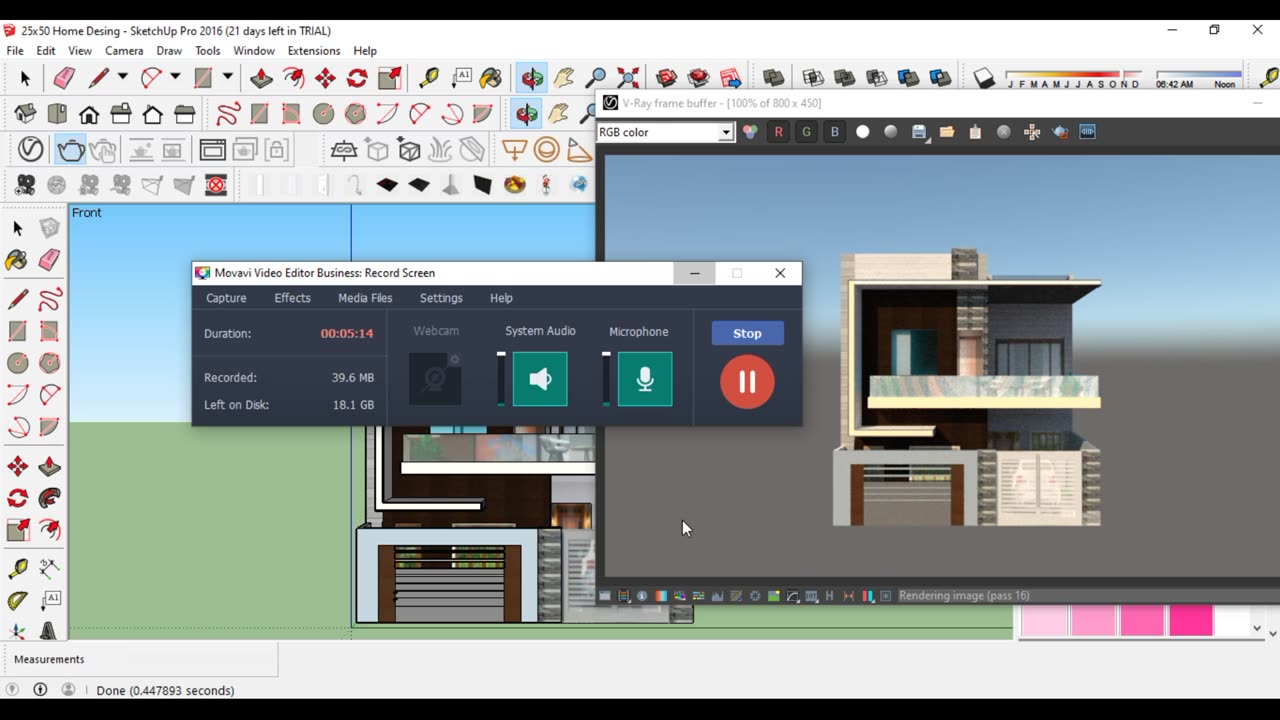Click the V-Ray sphere light icon

(x=547, y=150)
